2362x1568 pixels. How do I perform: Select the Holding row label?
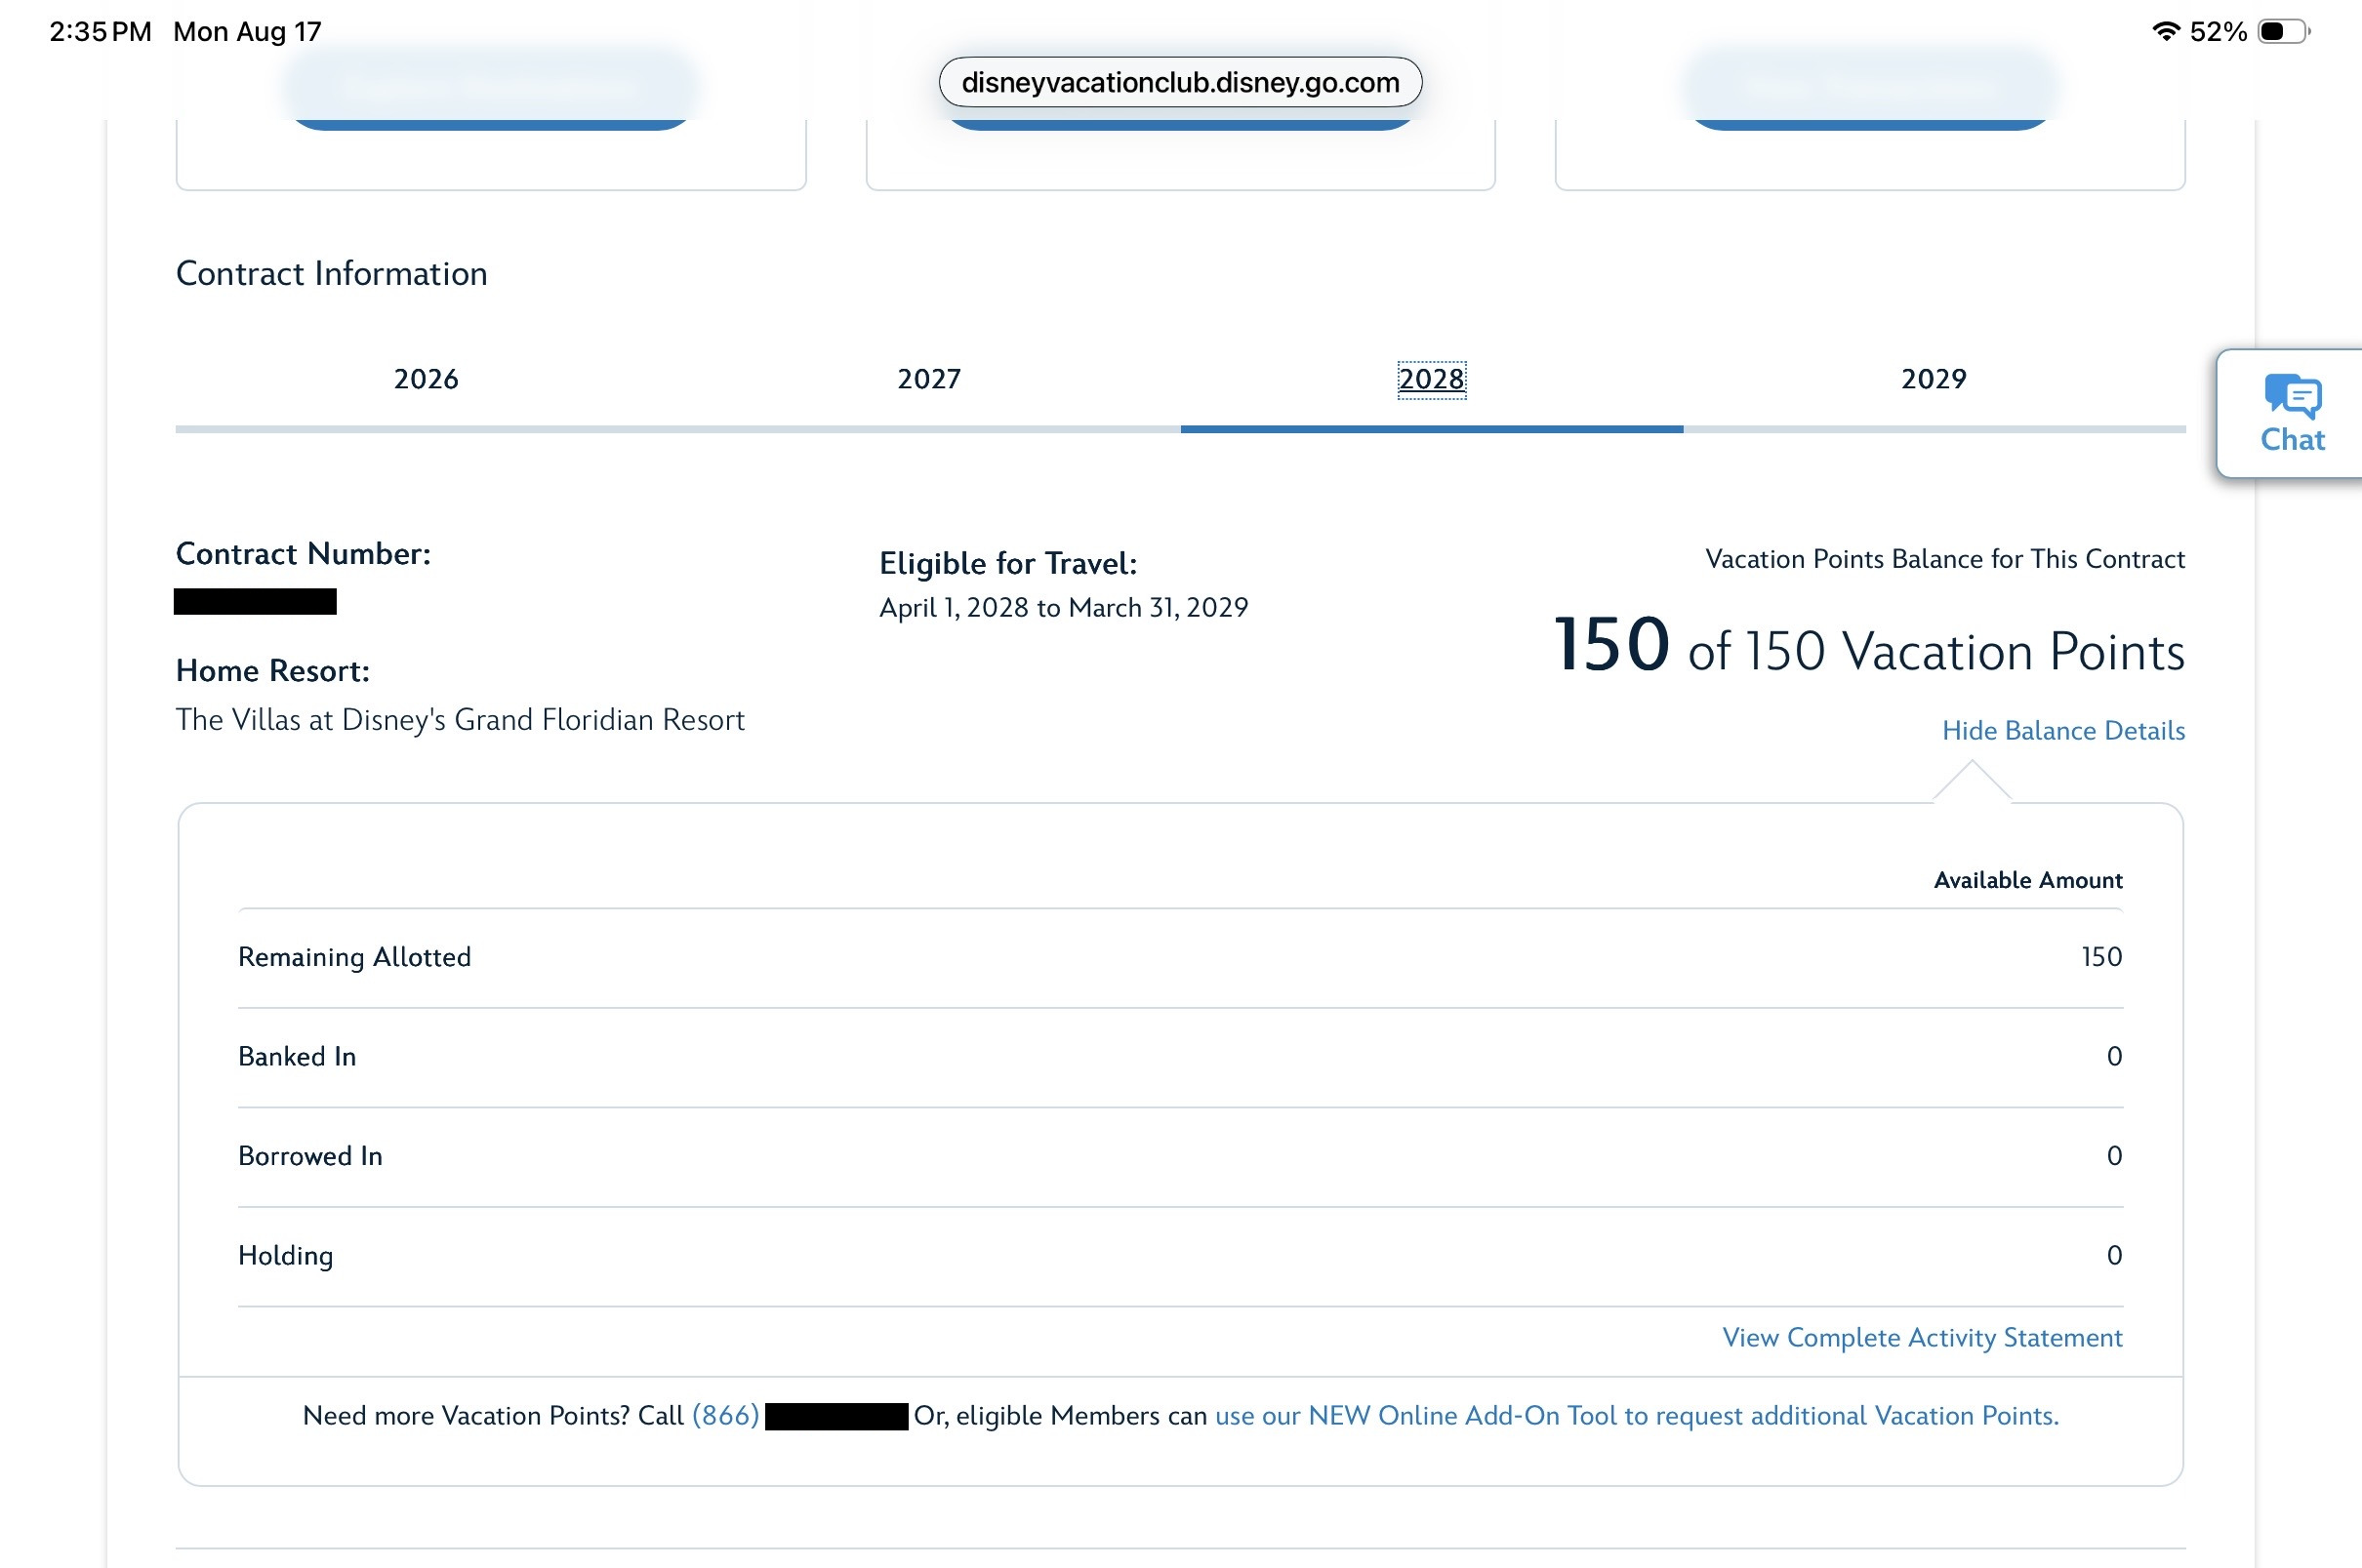[x=285, y=1256]
